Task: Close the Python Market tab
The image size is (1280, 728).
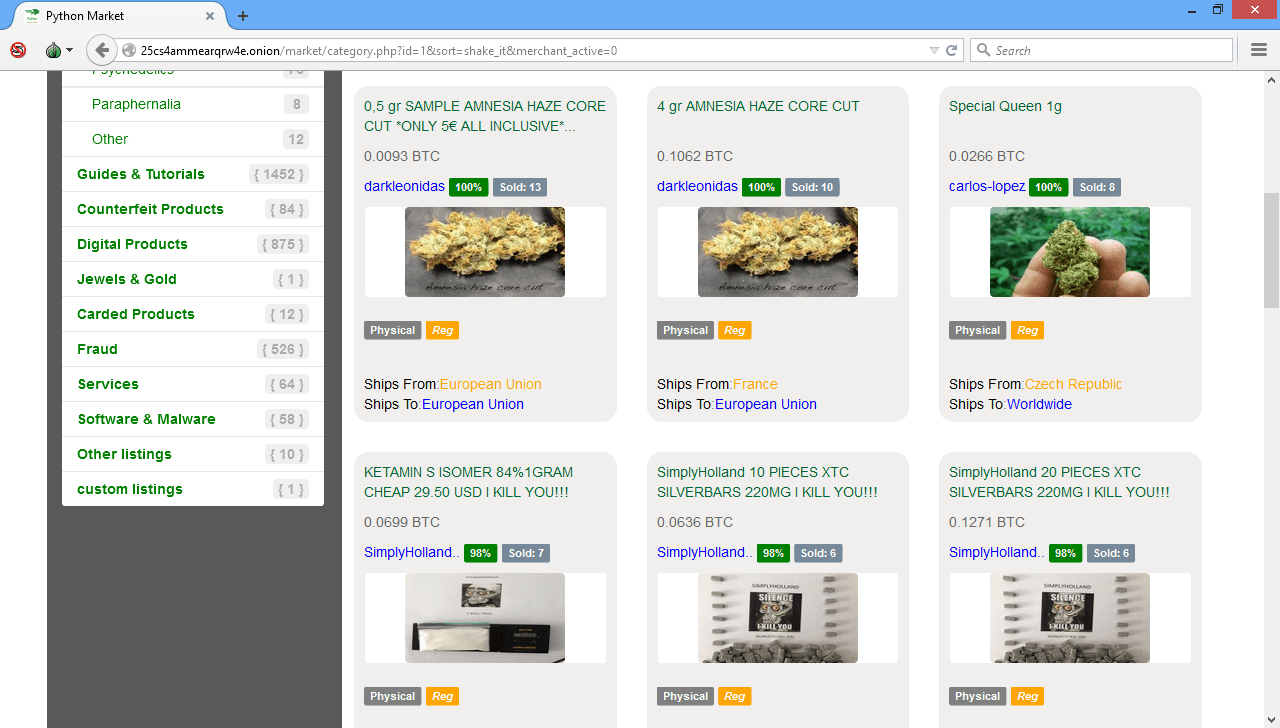Action: pyautogui.click(x=209, y=16)
